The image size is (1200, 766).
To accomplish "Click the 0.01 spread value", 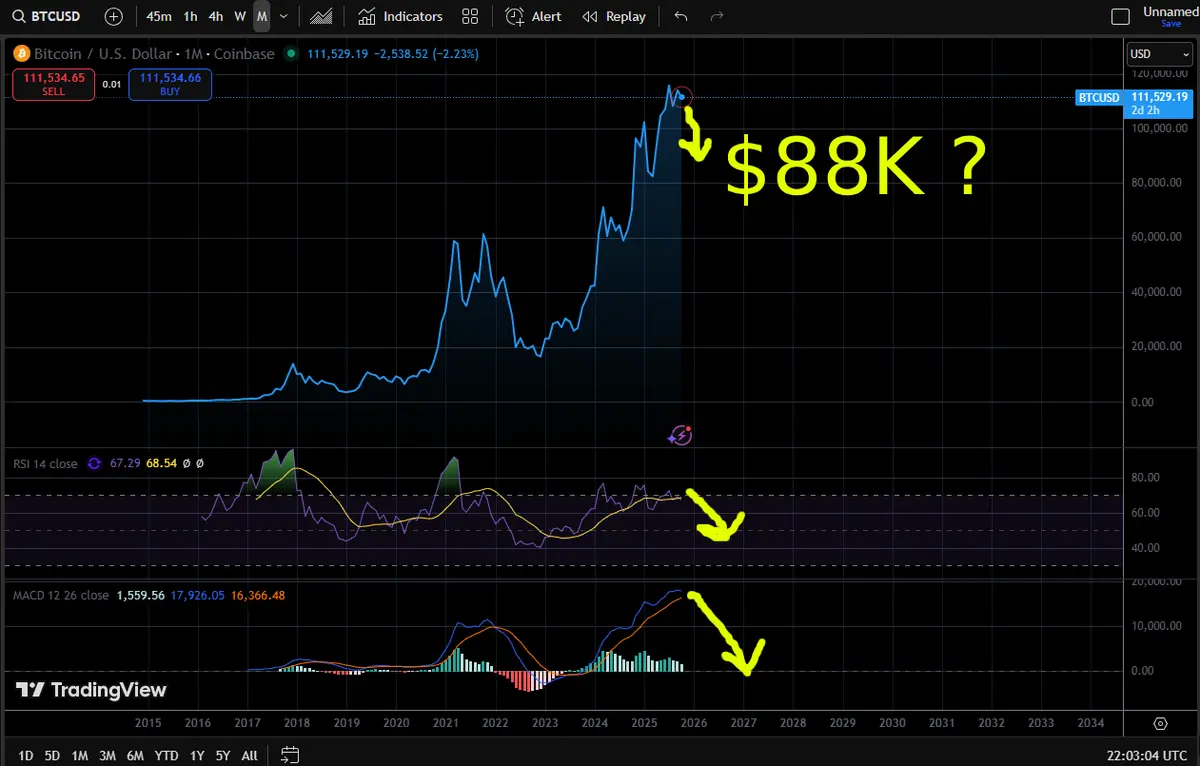I will 111,85.
